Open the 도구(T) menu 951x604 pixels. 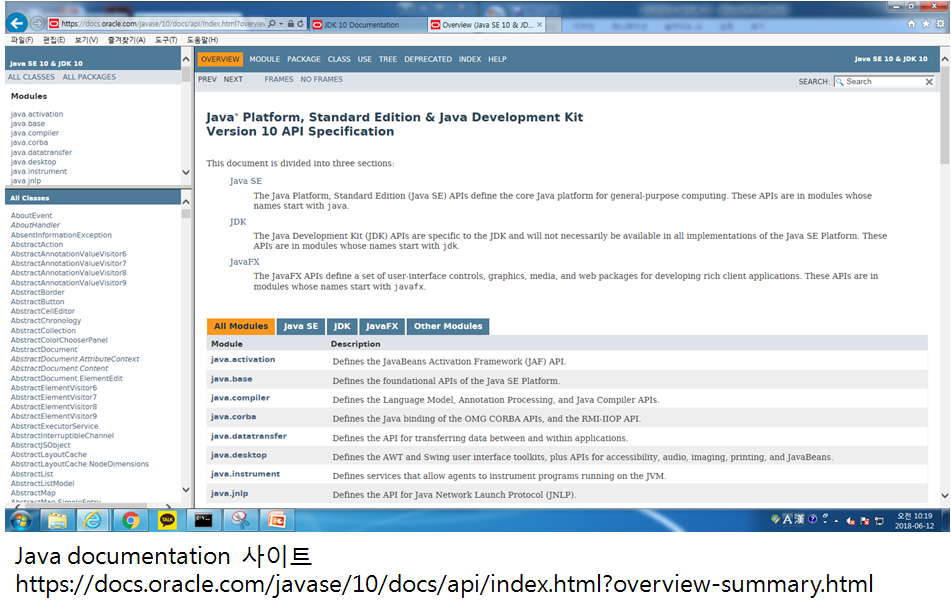coord(166,40)
